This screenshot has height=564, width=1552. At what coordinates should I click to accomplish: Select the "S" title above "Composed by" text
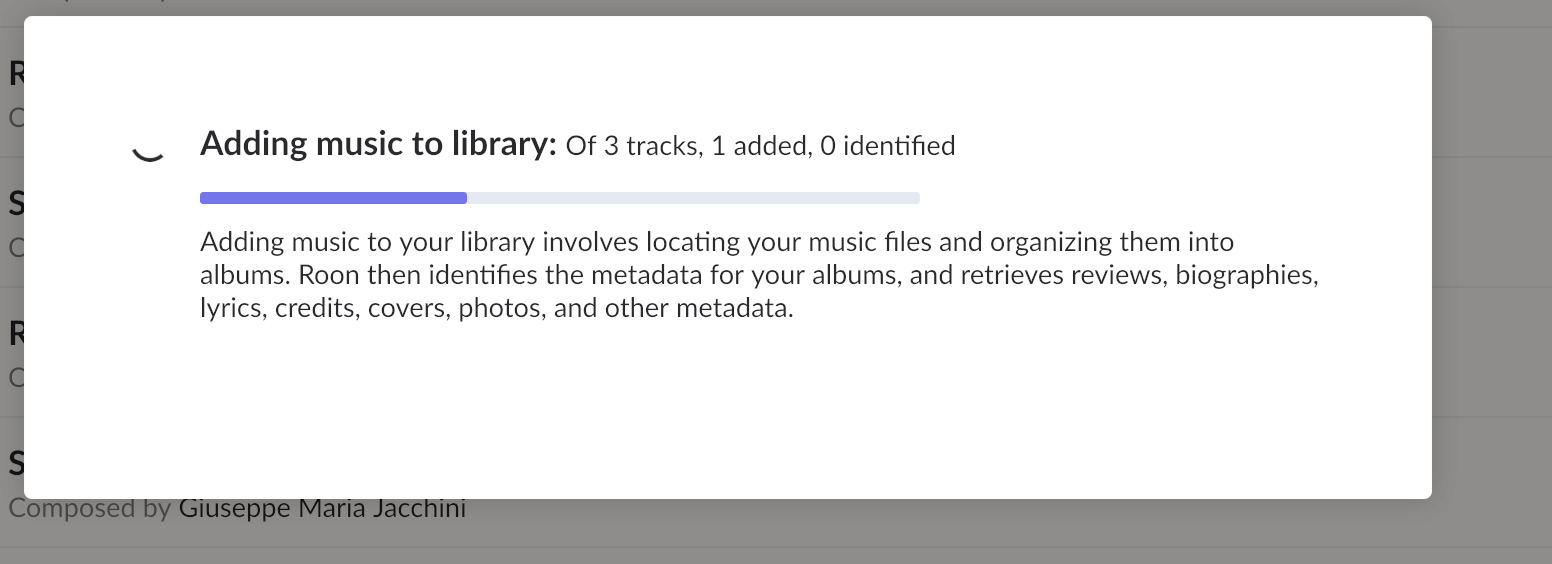(15, 463)
